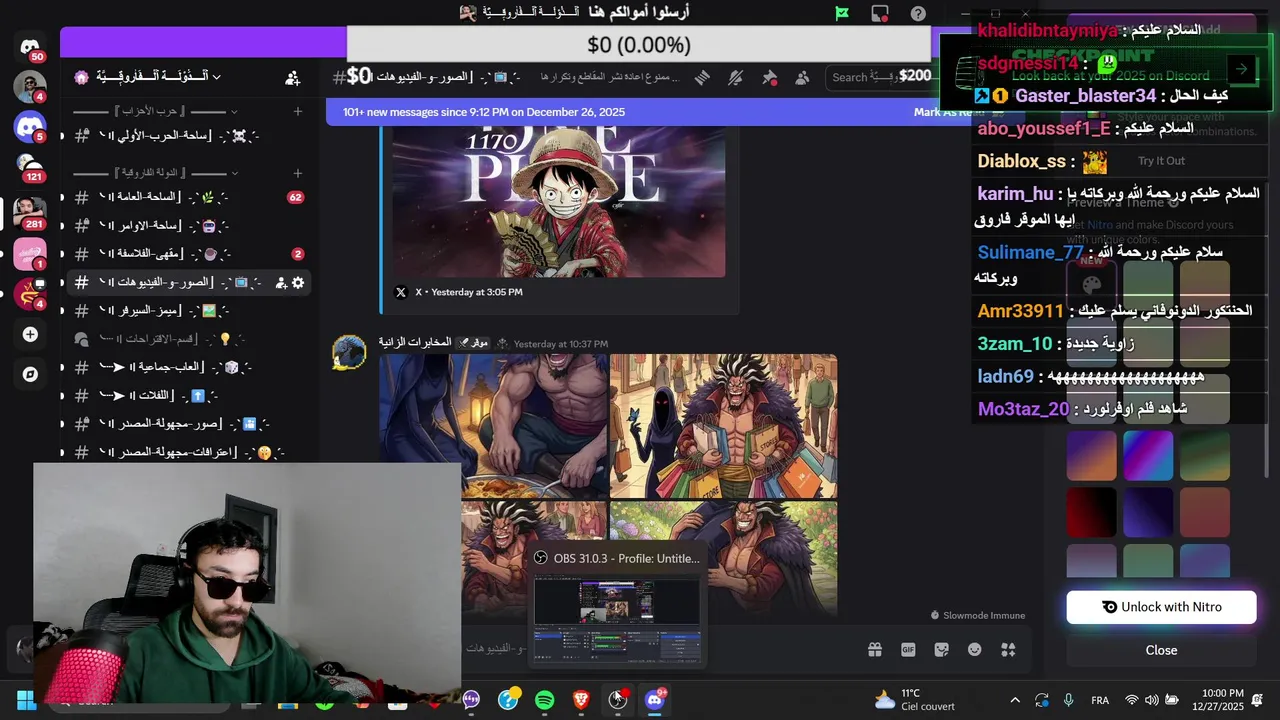Open forum قسم-الاقتراحات
The width and height of the screenshot is (1280, 720).
[x=189, y=339]
